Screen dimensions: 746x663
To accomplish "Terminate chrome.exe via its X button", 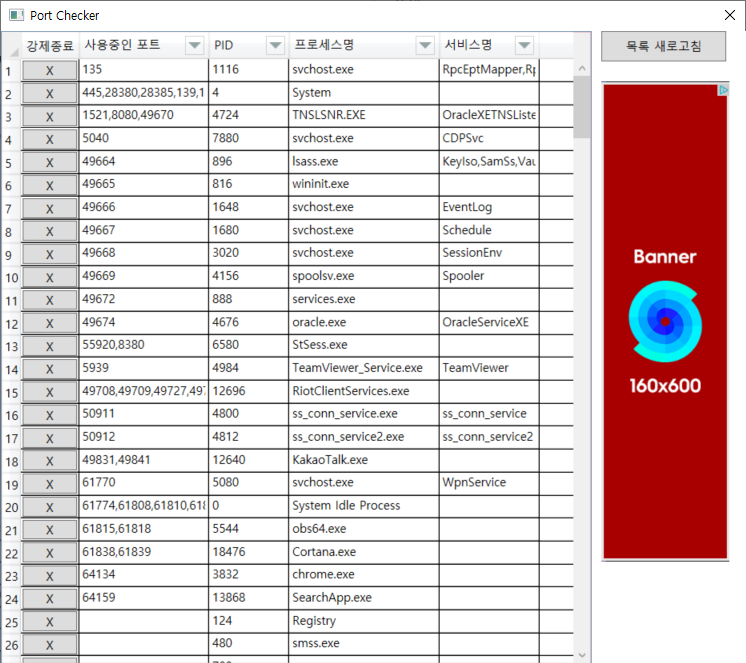I will pos(49,576).
